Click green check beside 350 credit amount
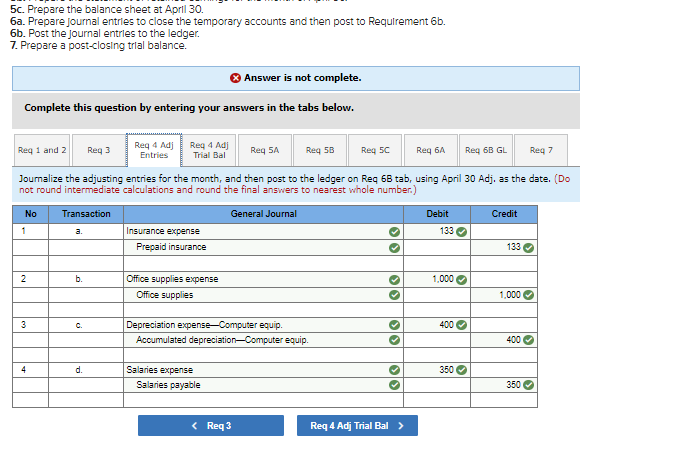The width and height of the screenshot is (677, 449). coord(528,385)
